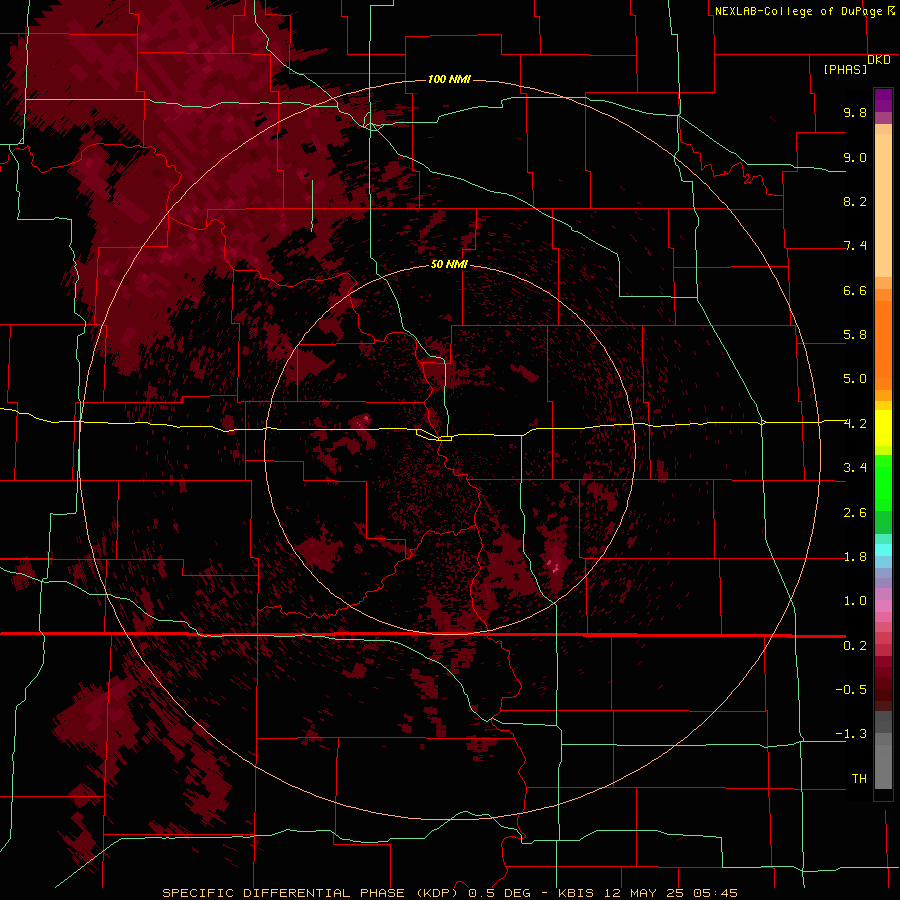
Task: Click the -1.3 value on color scale
Action: click(851, 734)
